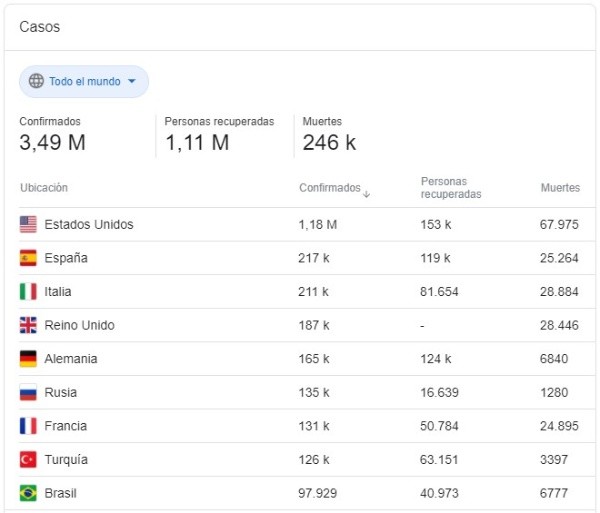Viewport: 600px width, 513px height.
Task: Click Rusia deaths value 1280
Action: tap(554, 392)
